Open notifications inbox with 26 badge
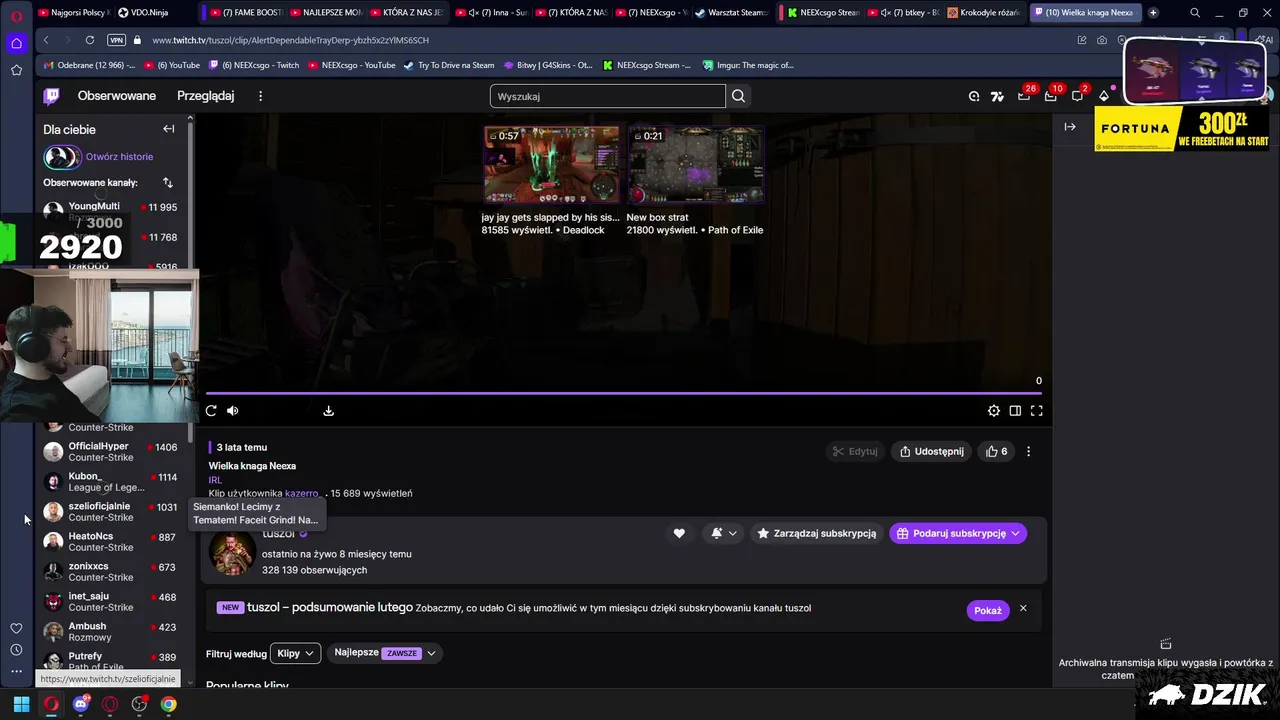 pyautogui.click(x=1024, y=96)
